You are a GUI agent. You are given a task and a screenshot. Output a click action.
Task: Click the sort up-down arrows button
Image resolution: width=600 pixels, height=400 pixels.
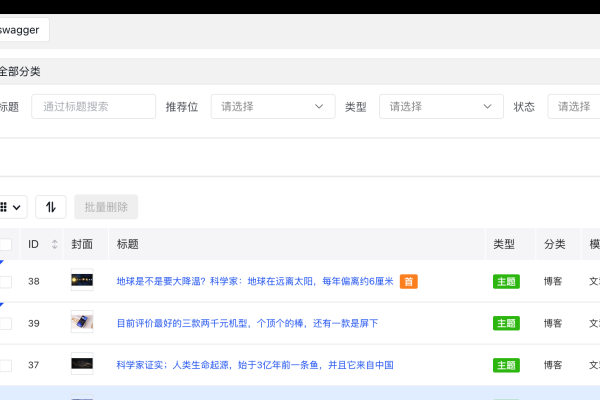click(x=51, y=207)
